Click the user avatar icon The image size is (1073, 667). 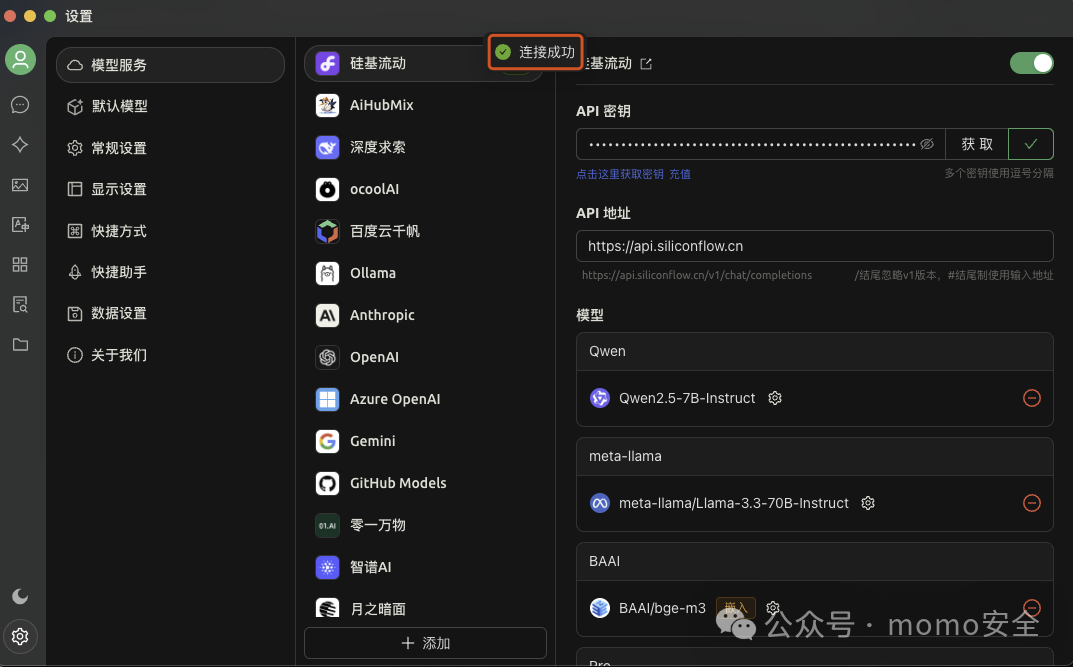tap(21, 60)
